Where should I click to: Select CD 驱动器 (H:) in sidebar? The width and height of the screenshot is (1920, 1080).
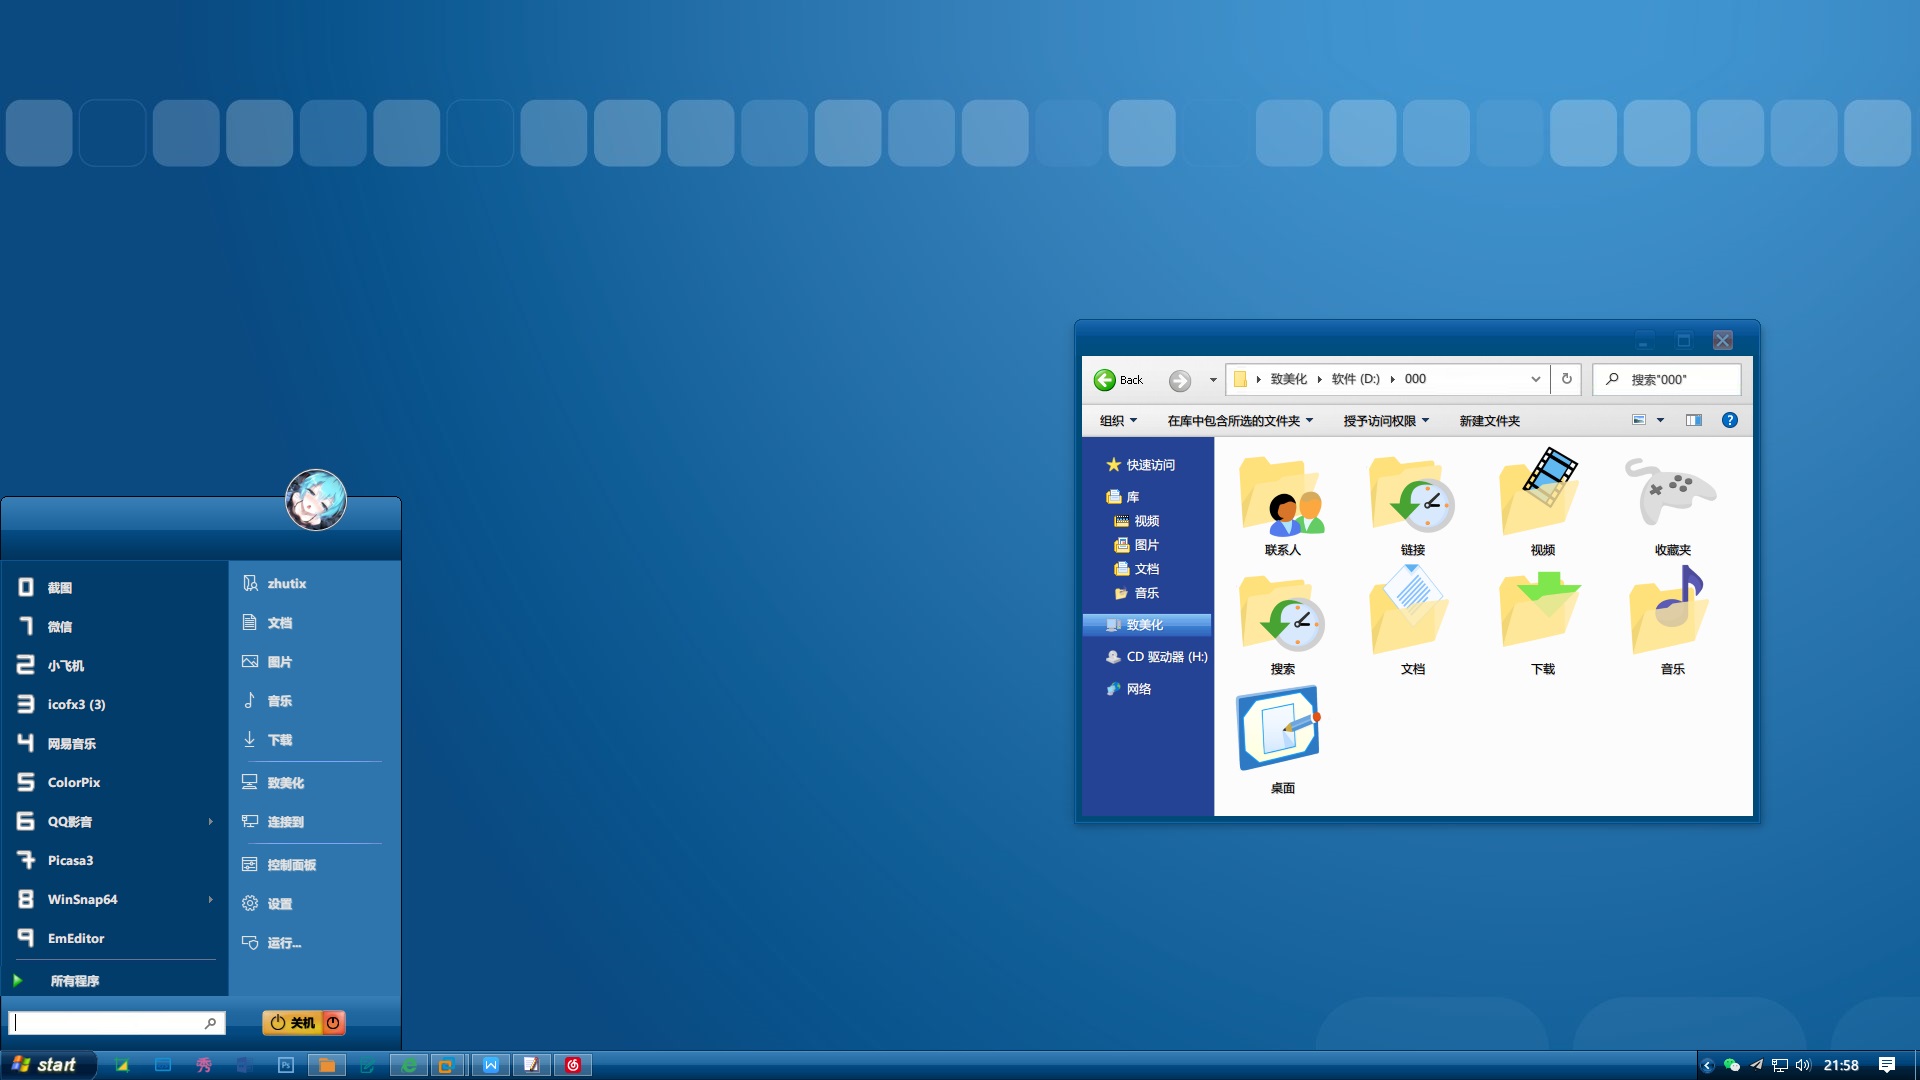pos(1157,657)
